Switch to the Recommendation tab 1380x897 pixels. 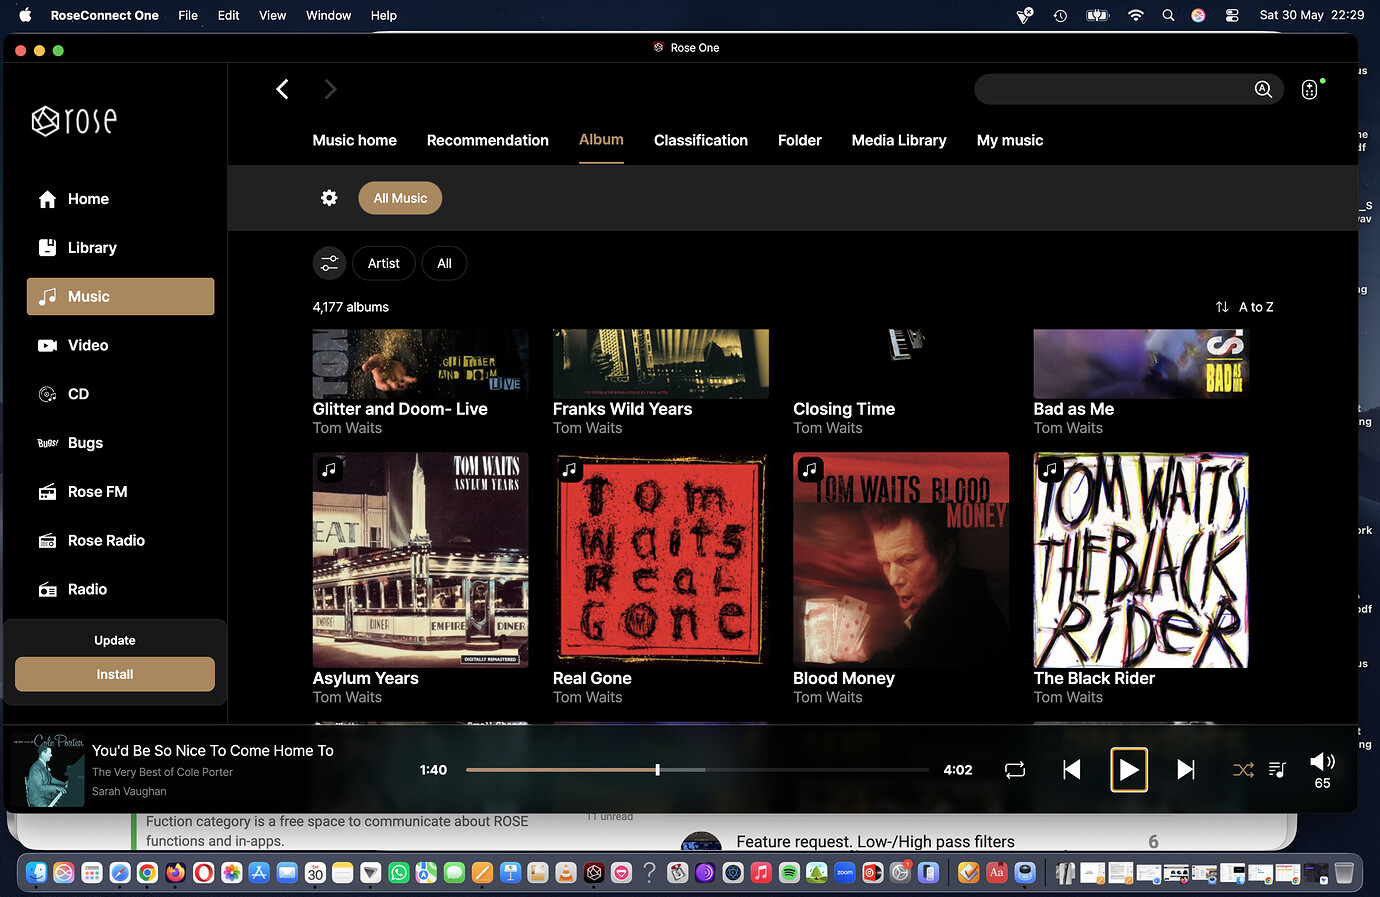point(487,140)
